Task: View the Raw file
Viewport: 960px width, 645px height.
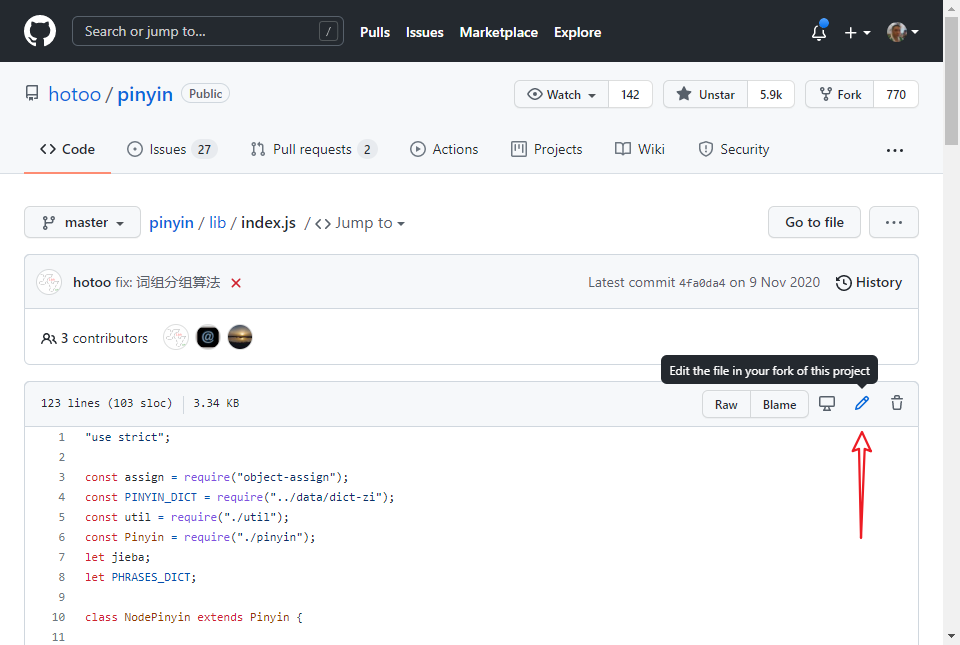Action: pos(726,405)
